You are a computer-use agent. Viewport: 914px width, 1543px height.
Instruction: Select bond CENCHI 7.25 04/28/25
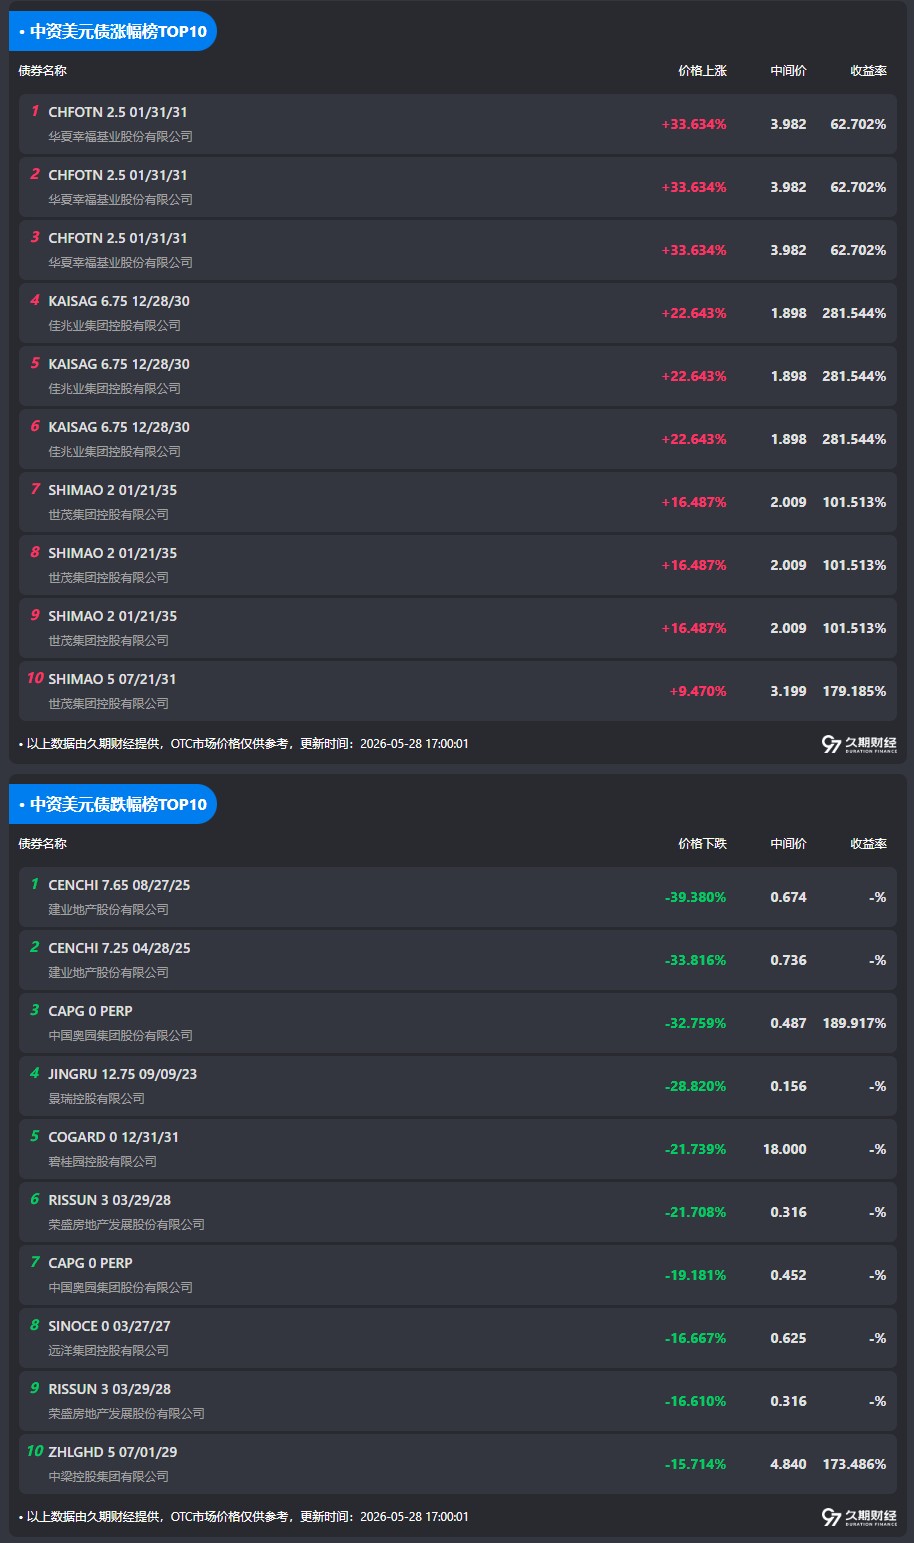pyautogui.click(x=119, y=948)
